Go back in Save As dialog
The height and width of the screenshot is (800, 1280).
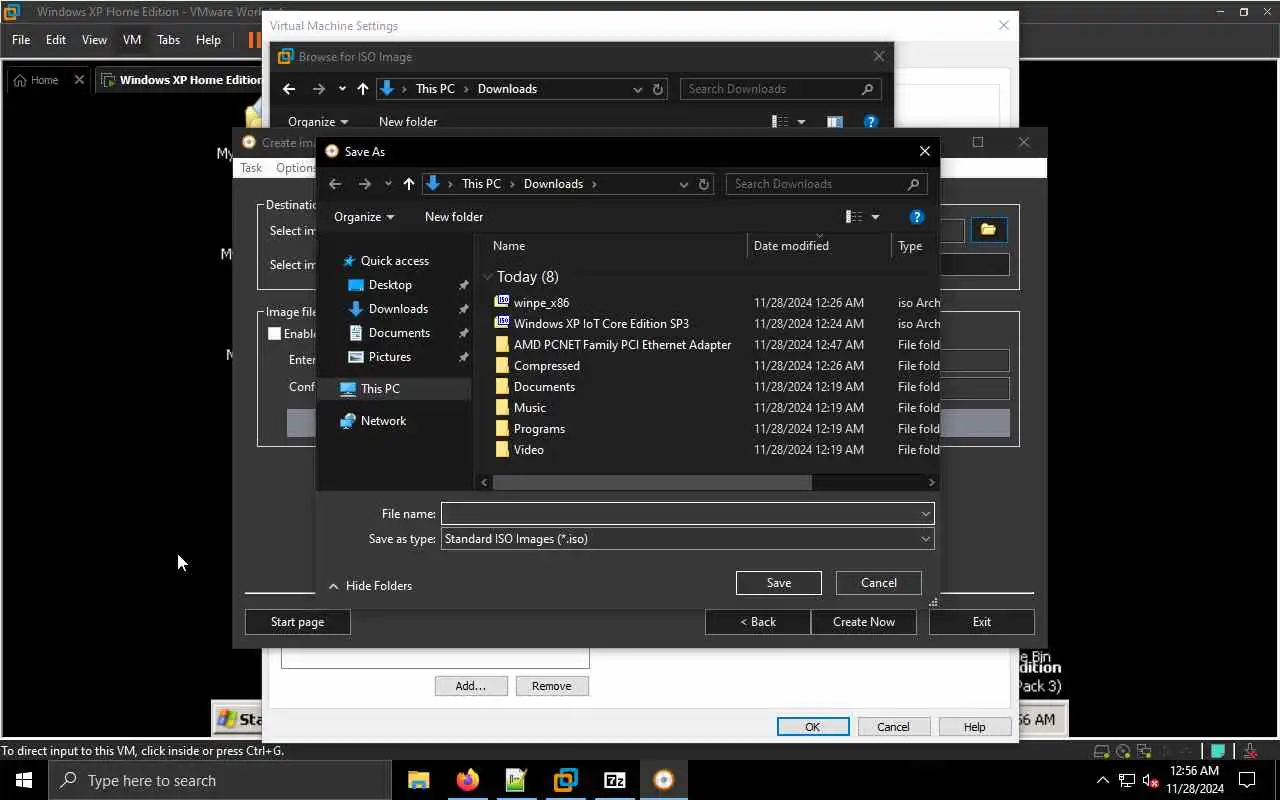click(335, 184)
